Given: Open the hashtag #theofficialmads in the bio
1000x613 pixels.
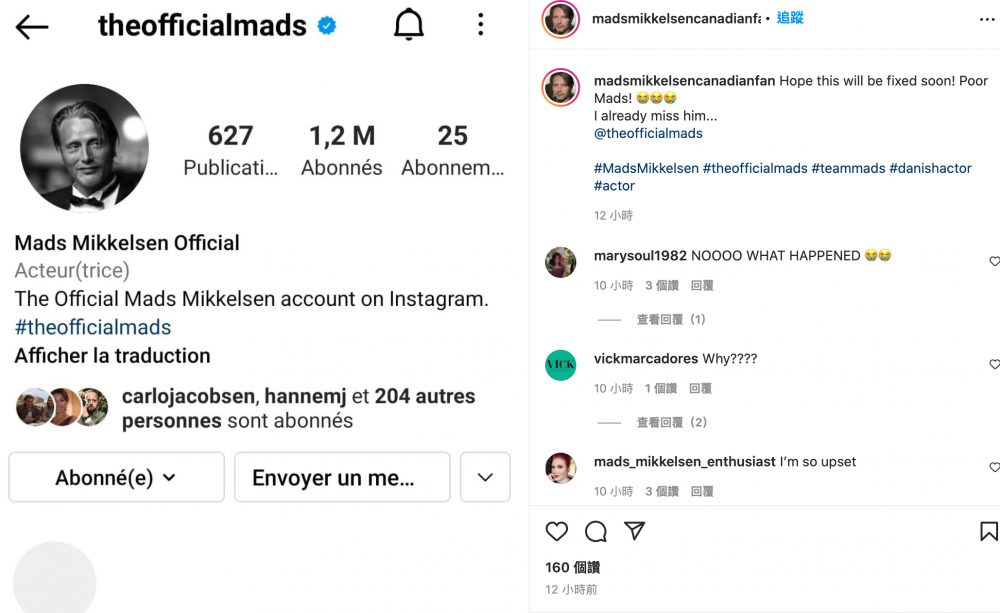Looking at the screenshot, I should 93,327.
